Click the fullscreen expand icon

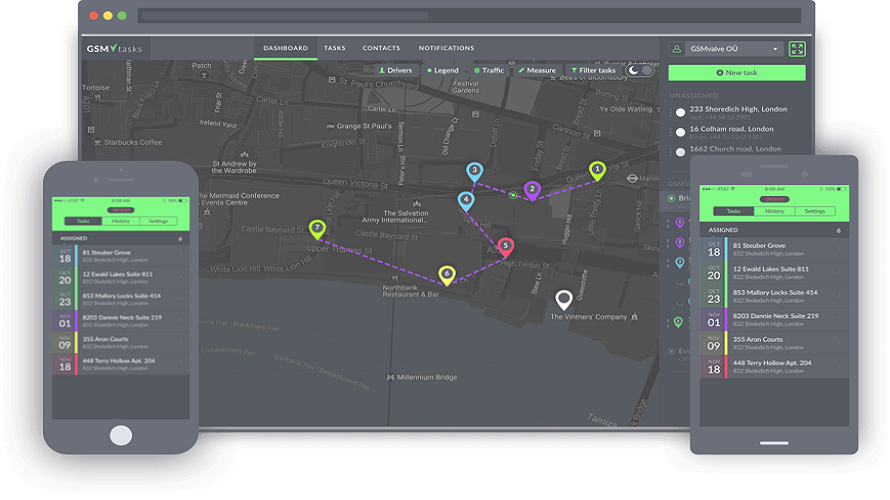(x=796, y=48)
